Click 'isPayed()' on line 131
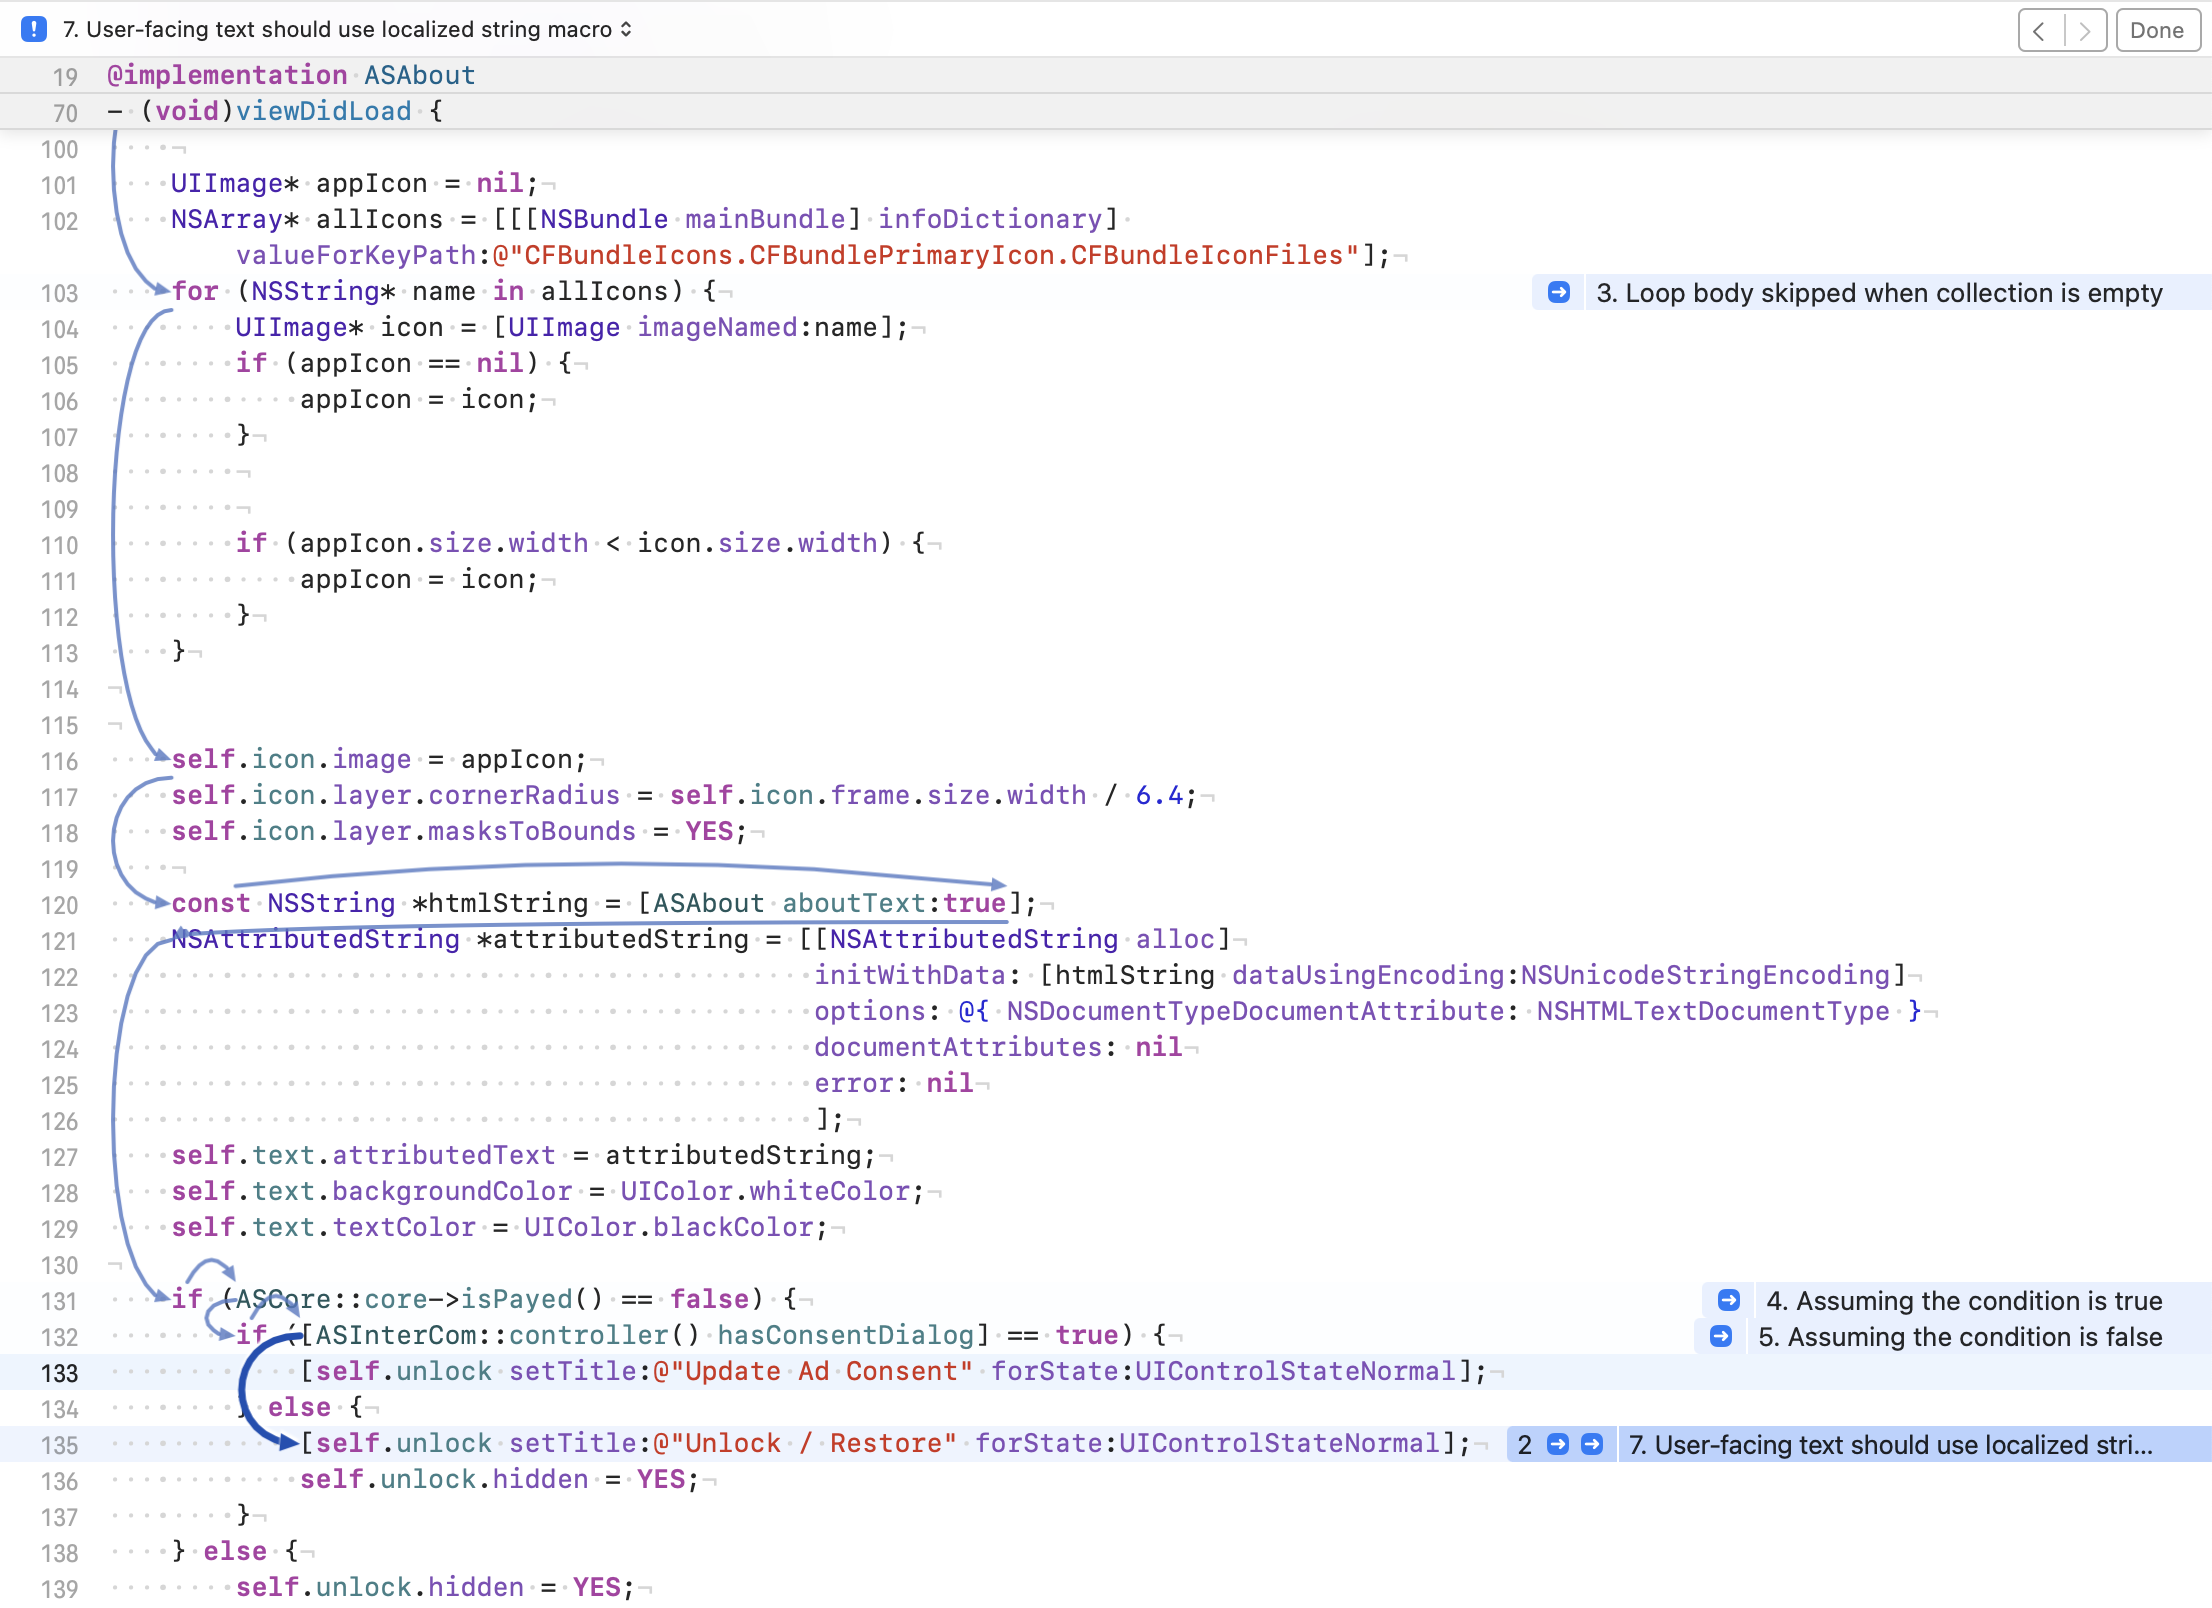The image size is (2212, 1608). point(532,1299)
